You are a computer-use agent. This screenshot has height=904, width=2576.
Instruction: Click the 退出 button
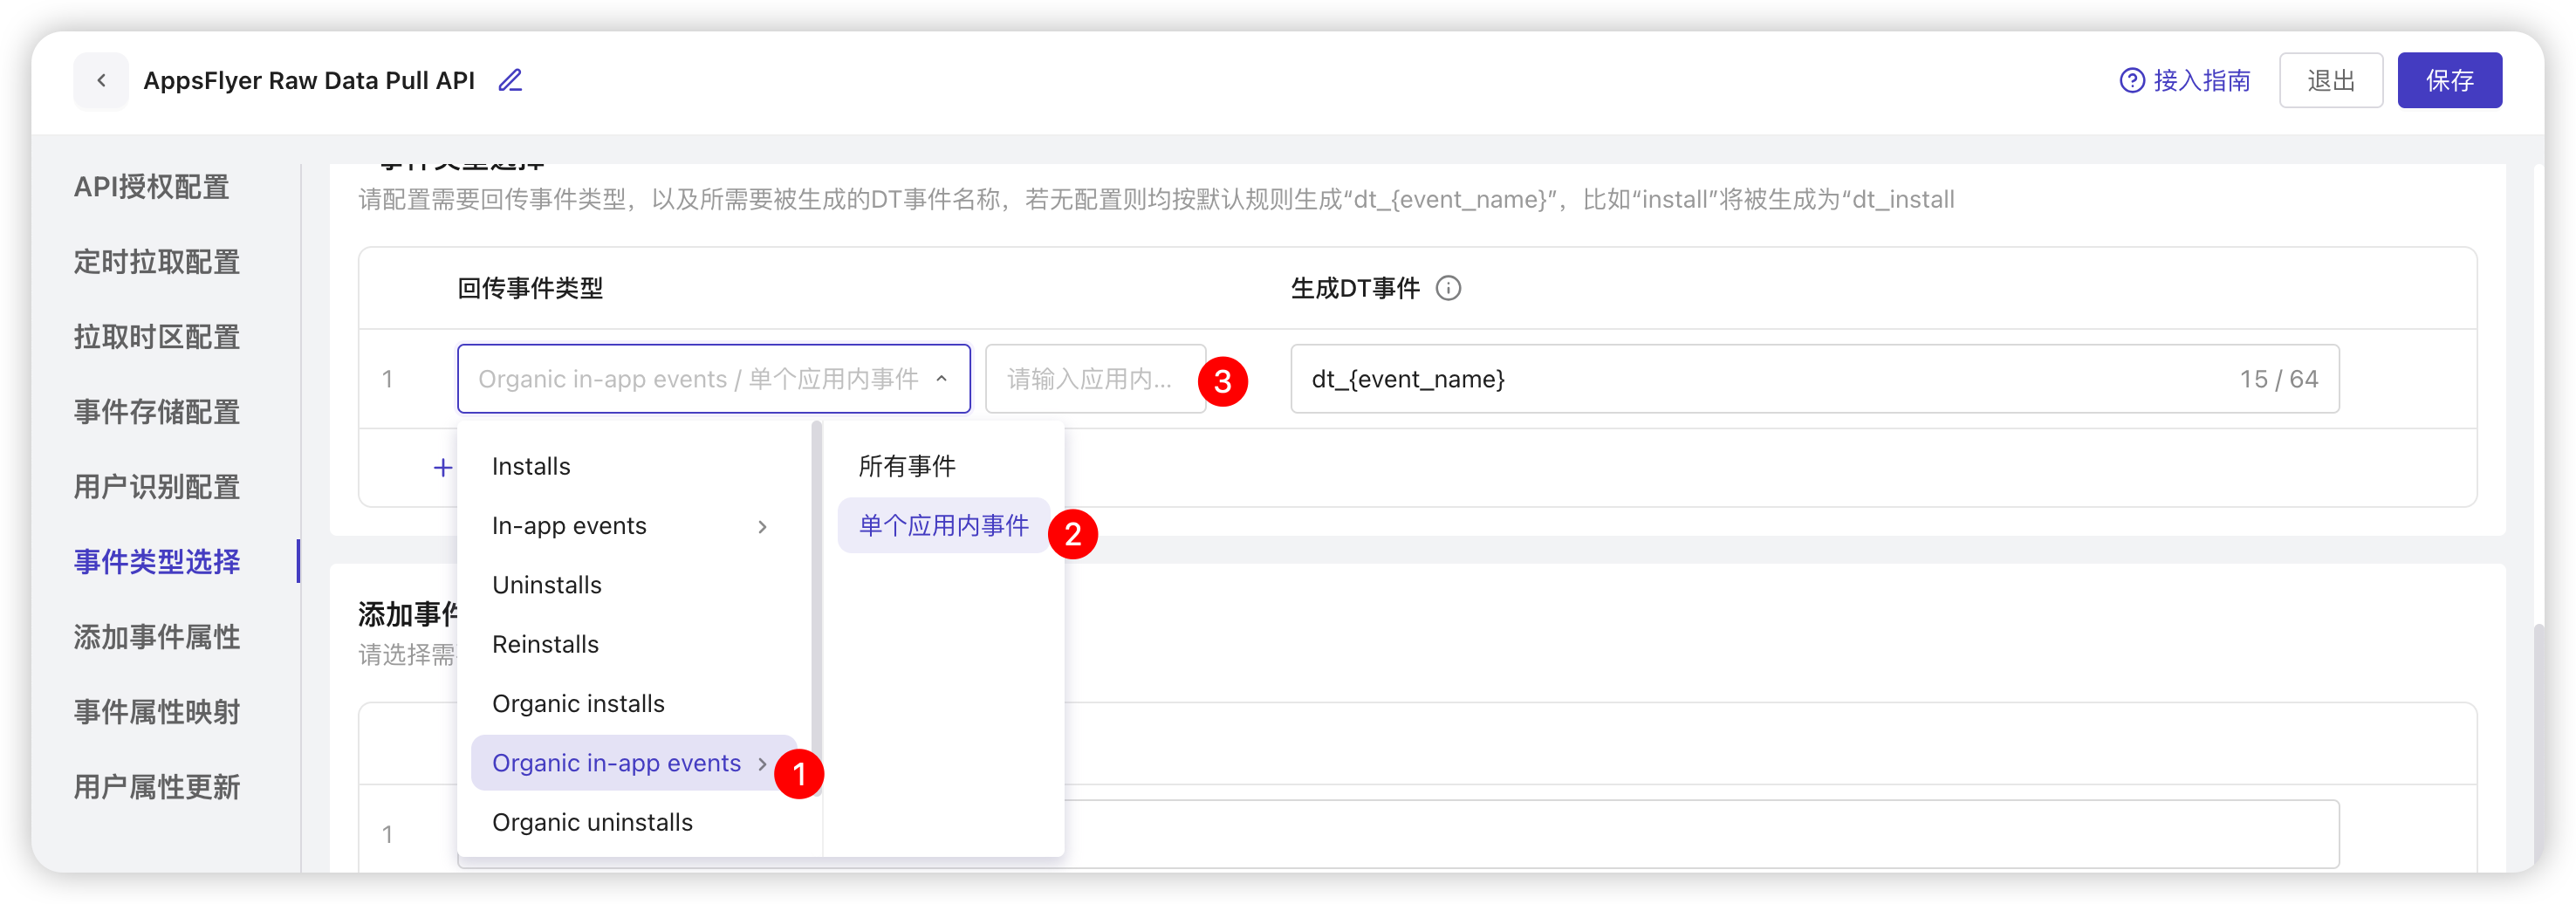pyautogui.click(x=2331, y=80)
